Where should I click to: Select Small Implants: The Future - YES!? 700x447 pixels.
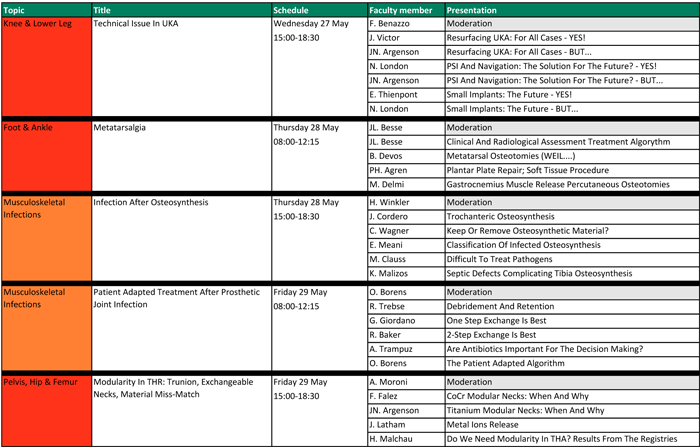pyautogui.click(x=509, y=95)
